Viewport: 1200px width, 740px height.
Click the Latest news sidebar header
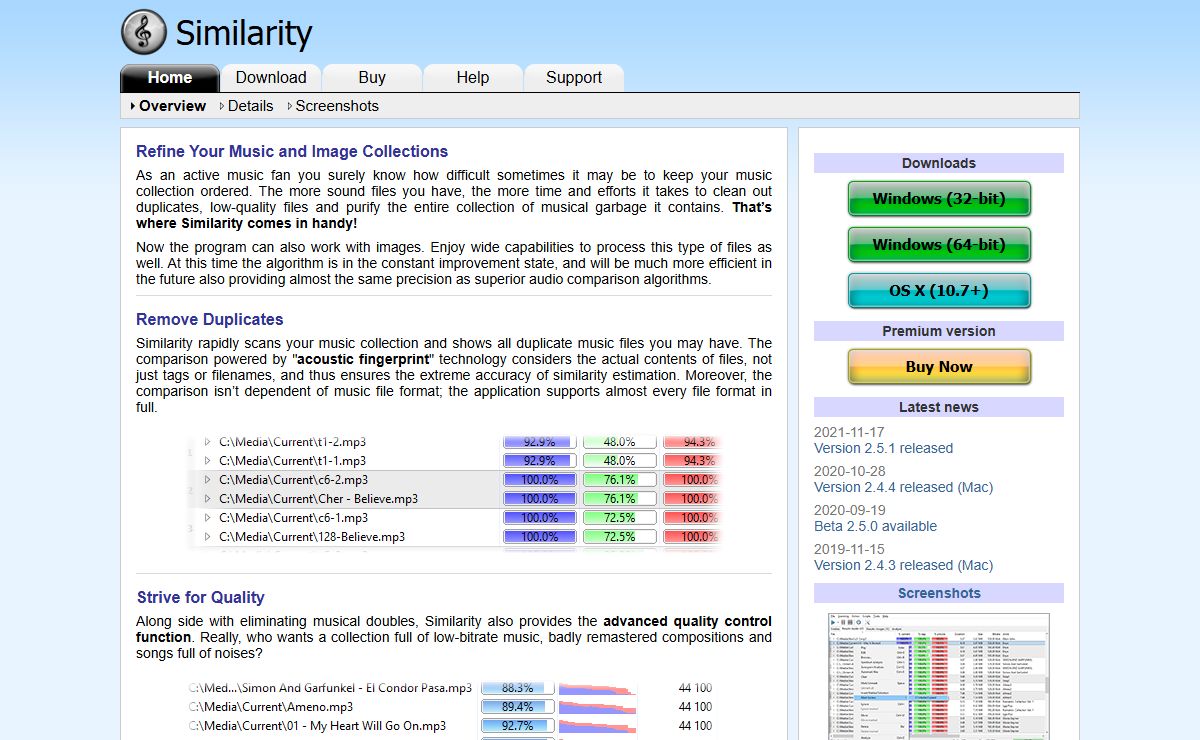939,407
